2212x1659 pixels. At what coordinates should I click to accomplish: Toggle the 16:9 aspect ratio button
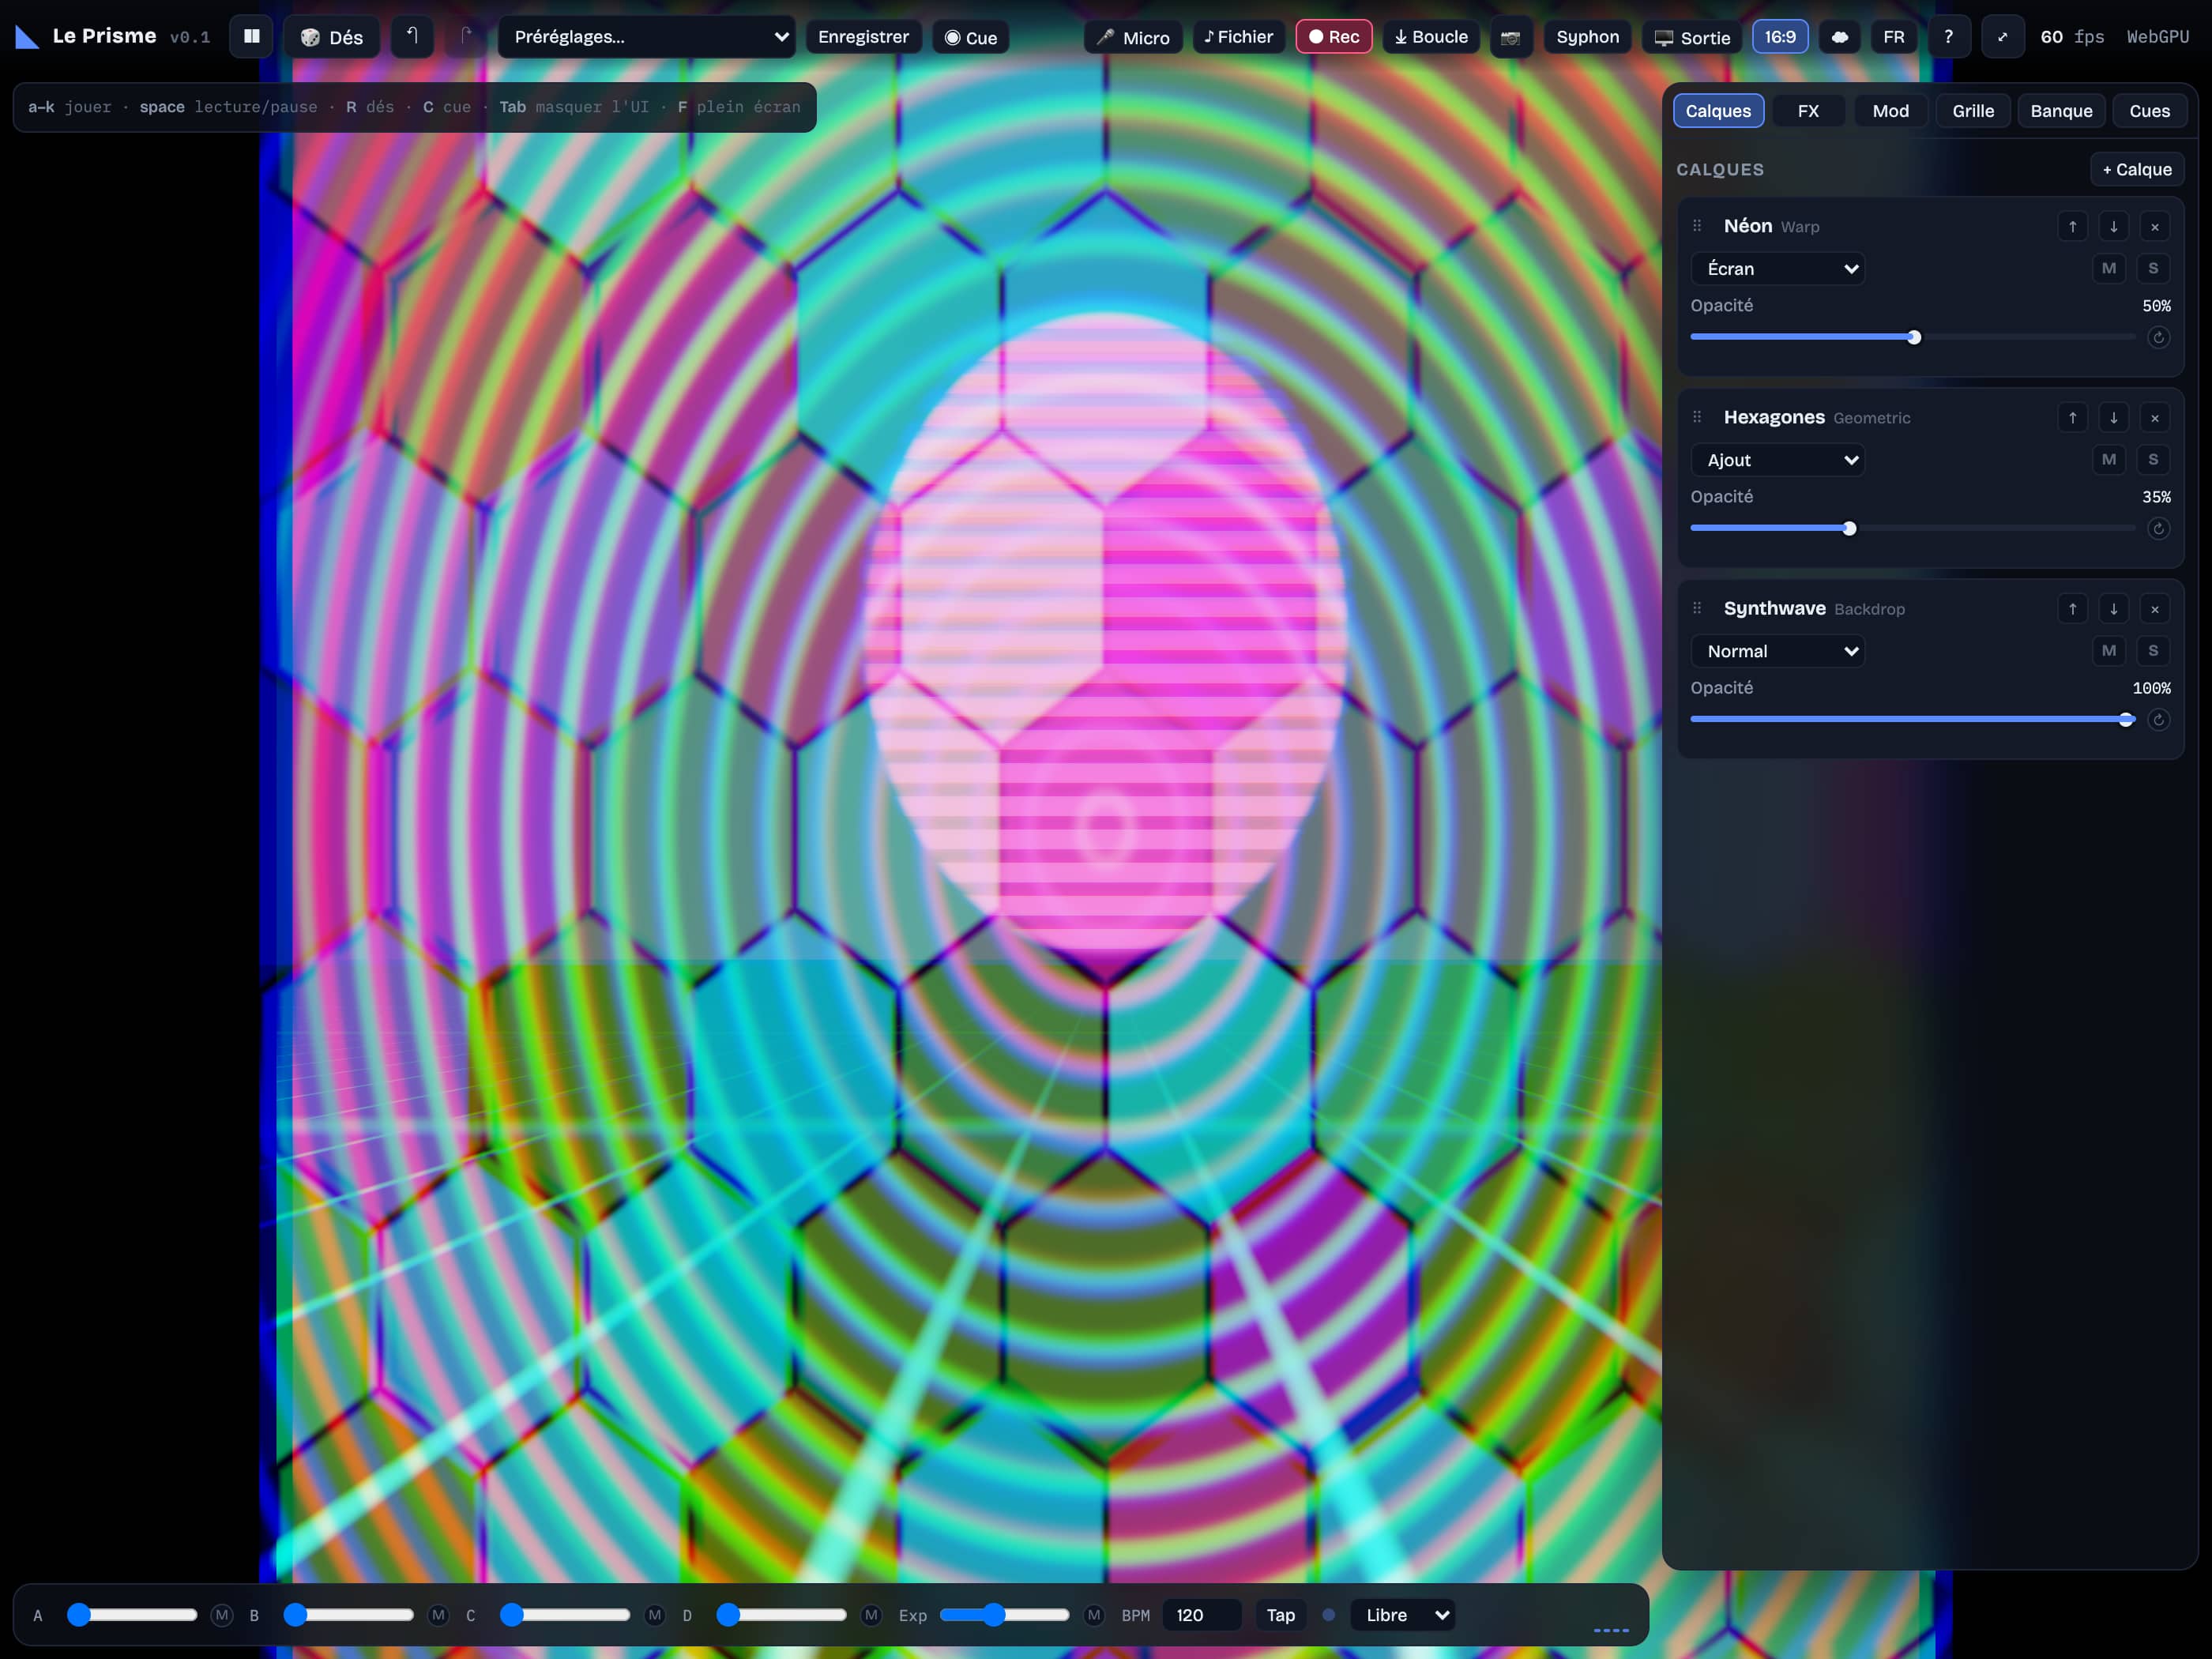[1780, 37]
